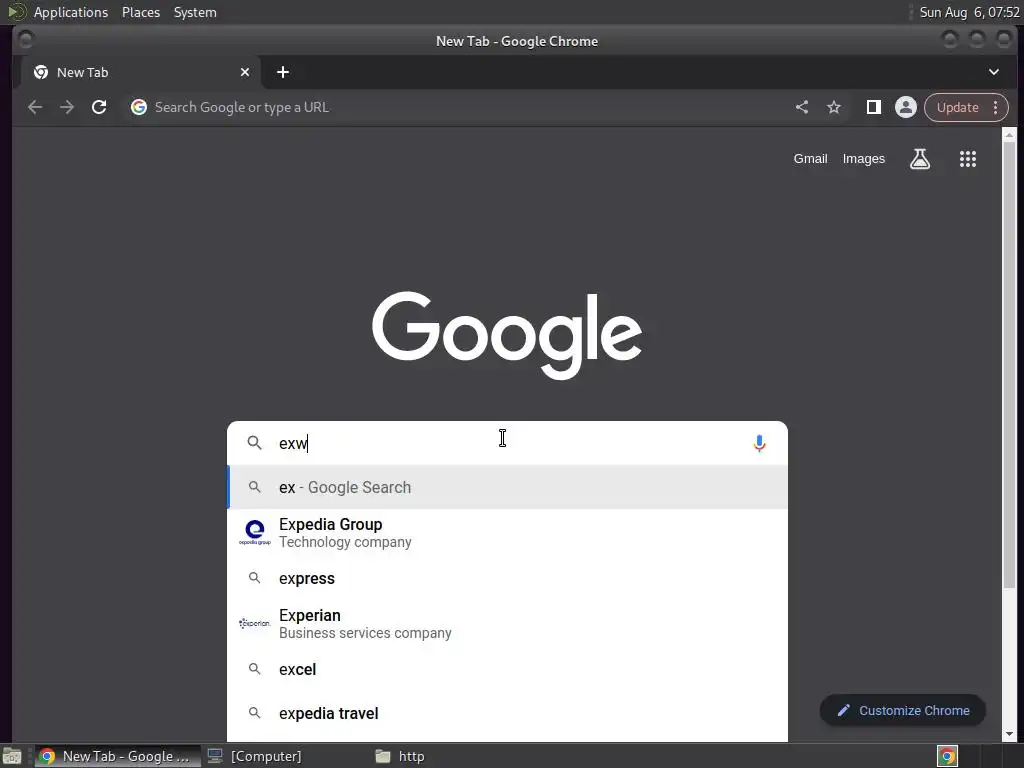Image resolution: width=1024 pixels, height=768 pixels.
Task: Click the page vertical scrollbar
Action: coord(1009,366)
